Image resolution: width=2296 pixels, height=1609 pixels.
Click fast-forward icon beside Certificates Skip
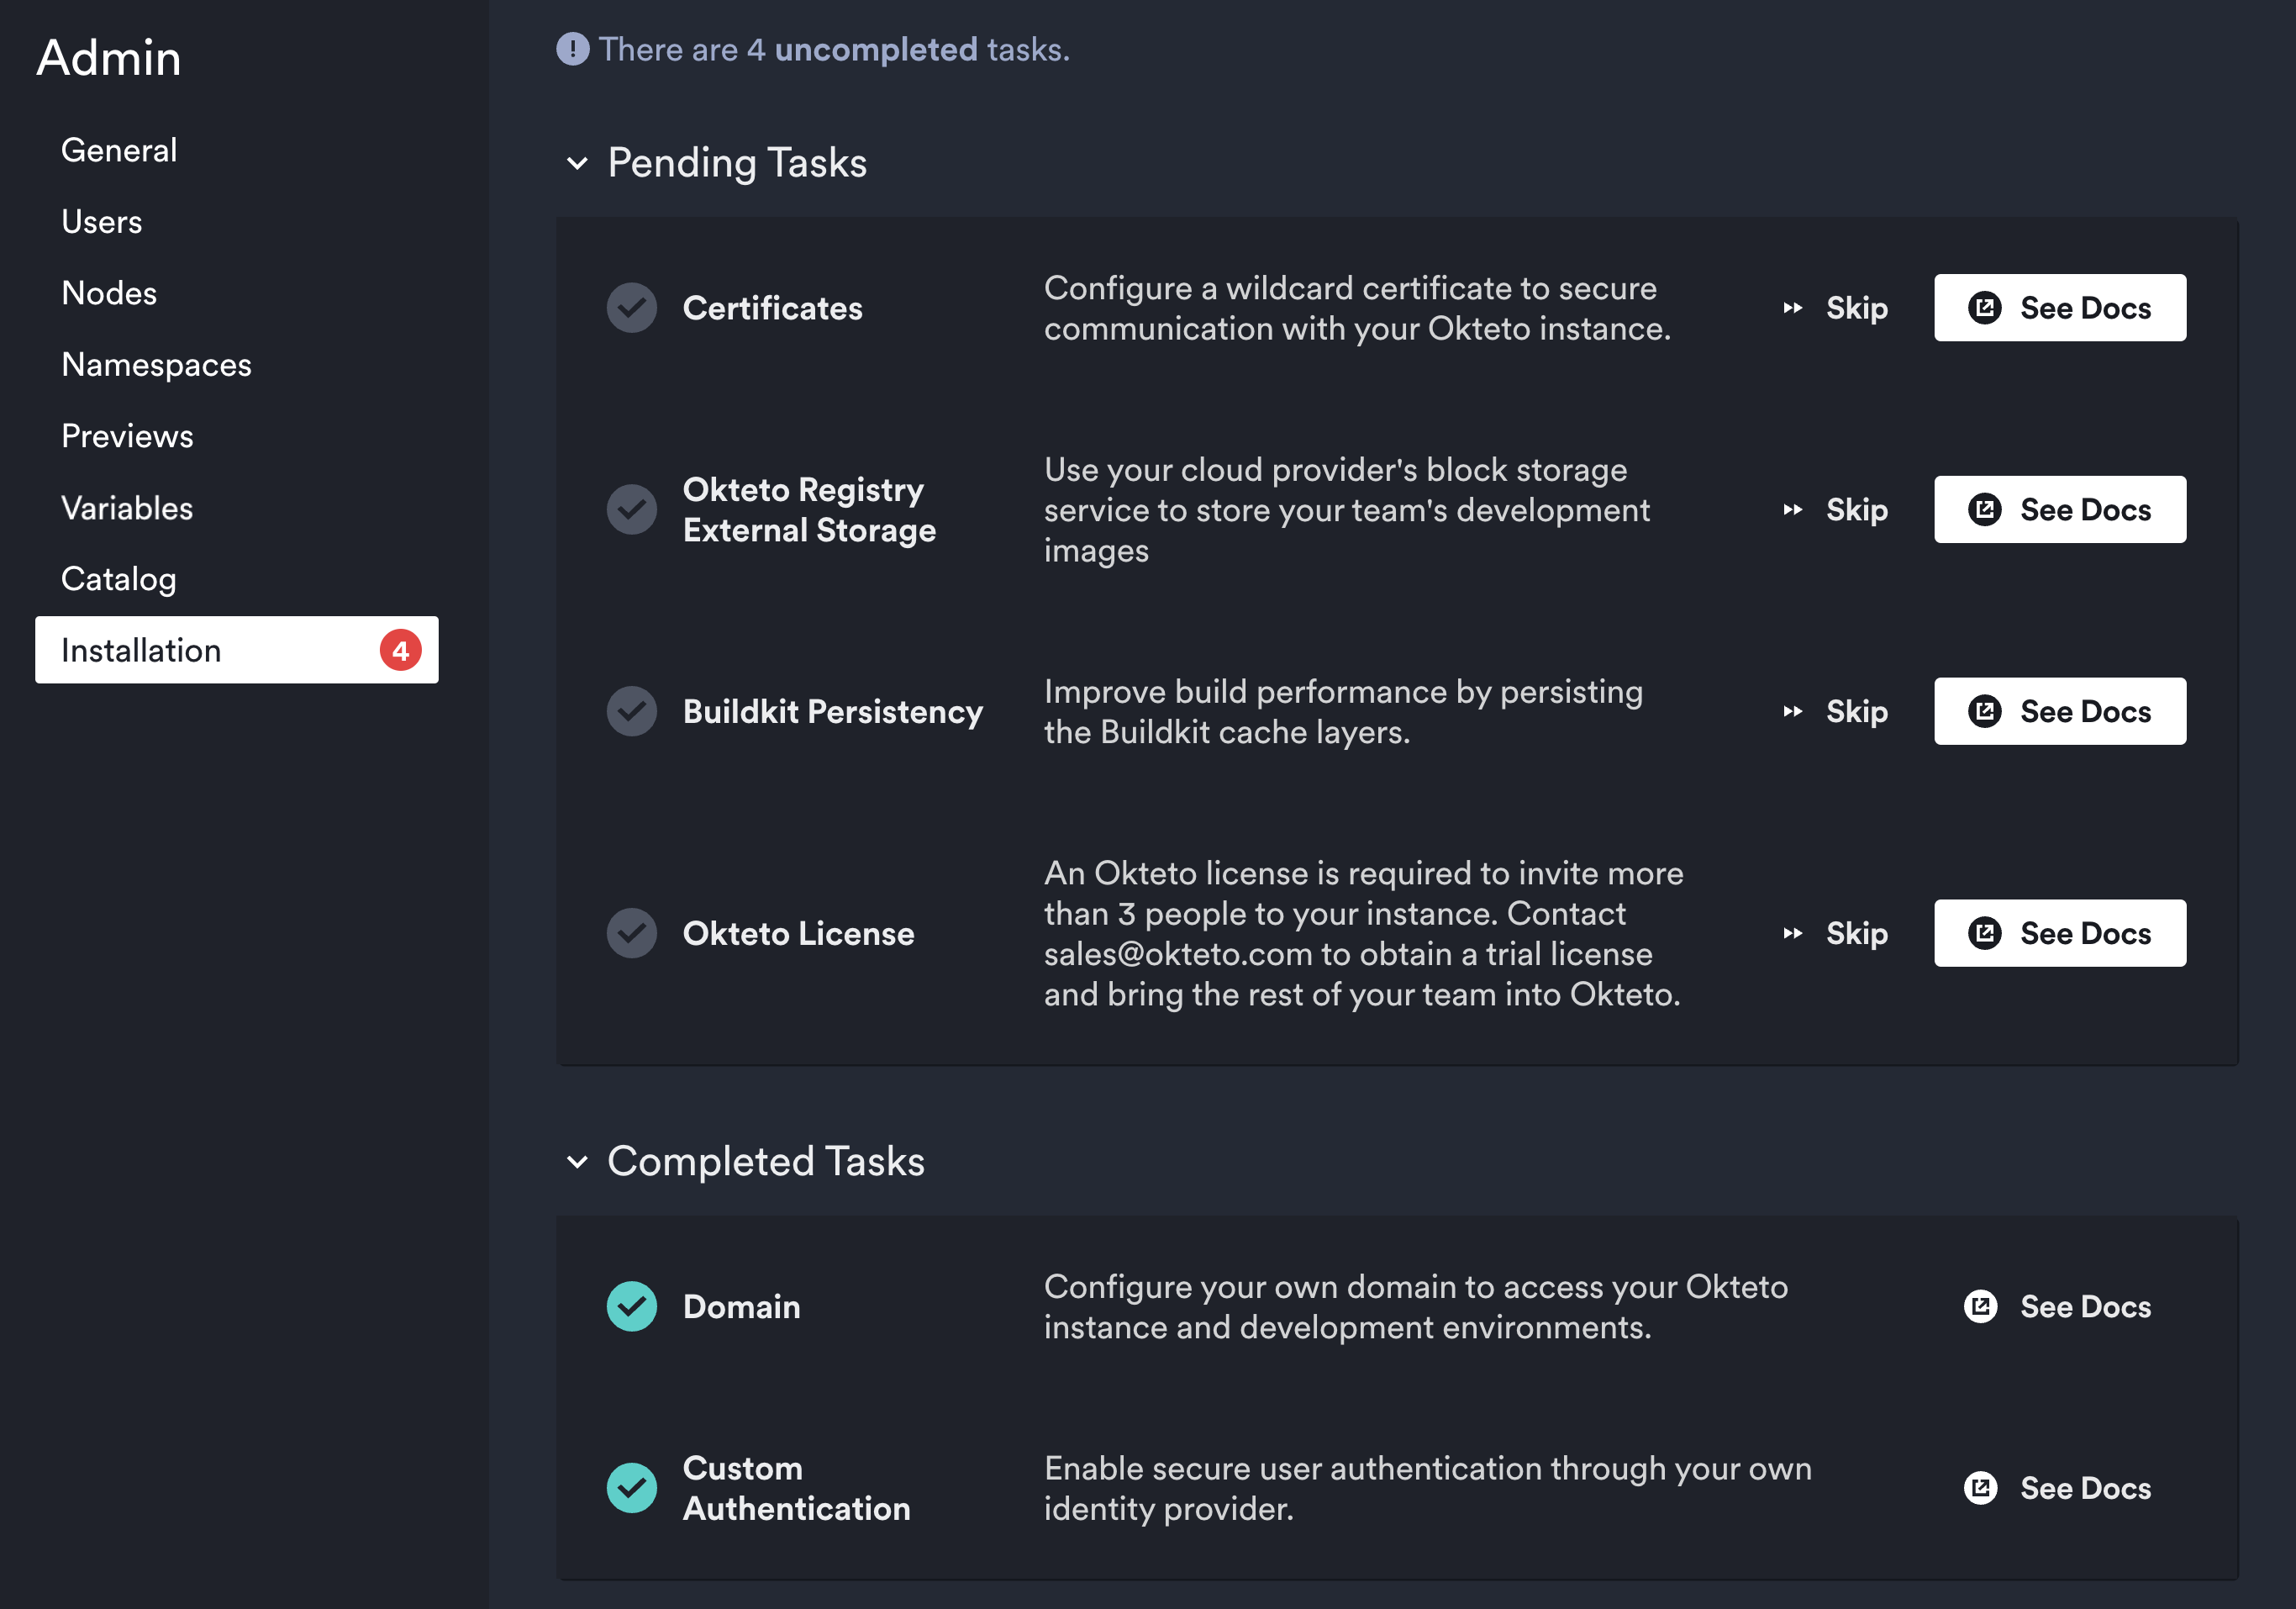[1793, 308]
